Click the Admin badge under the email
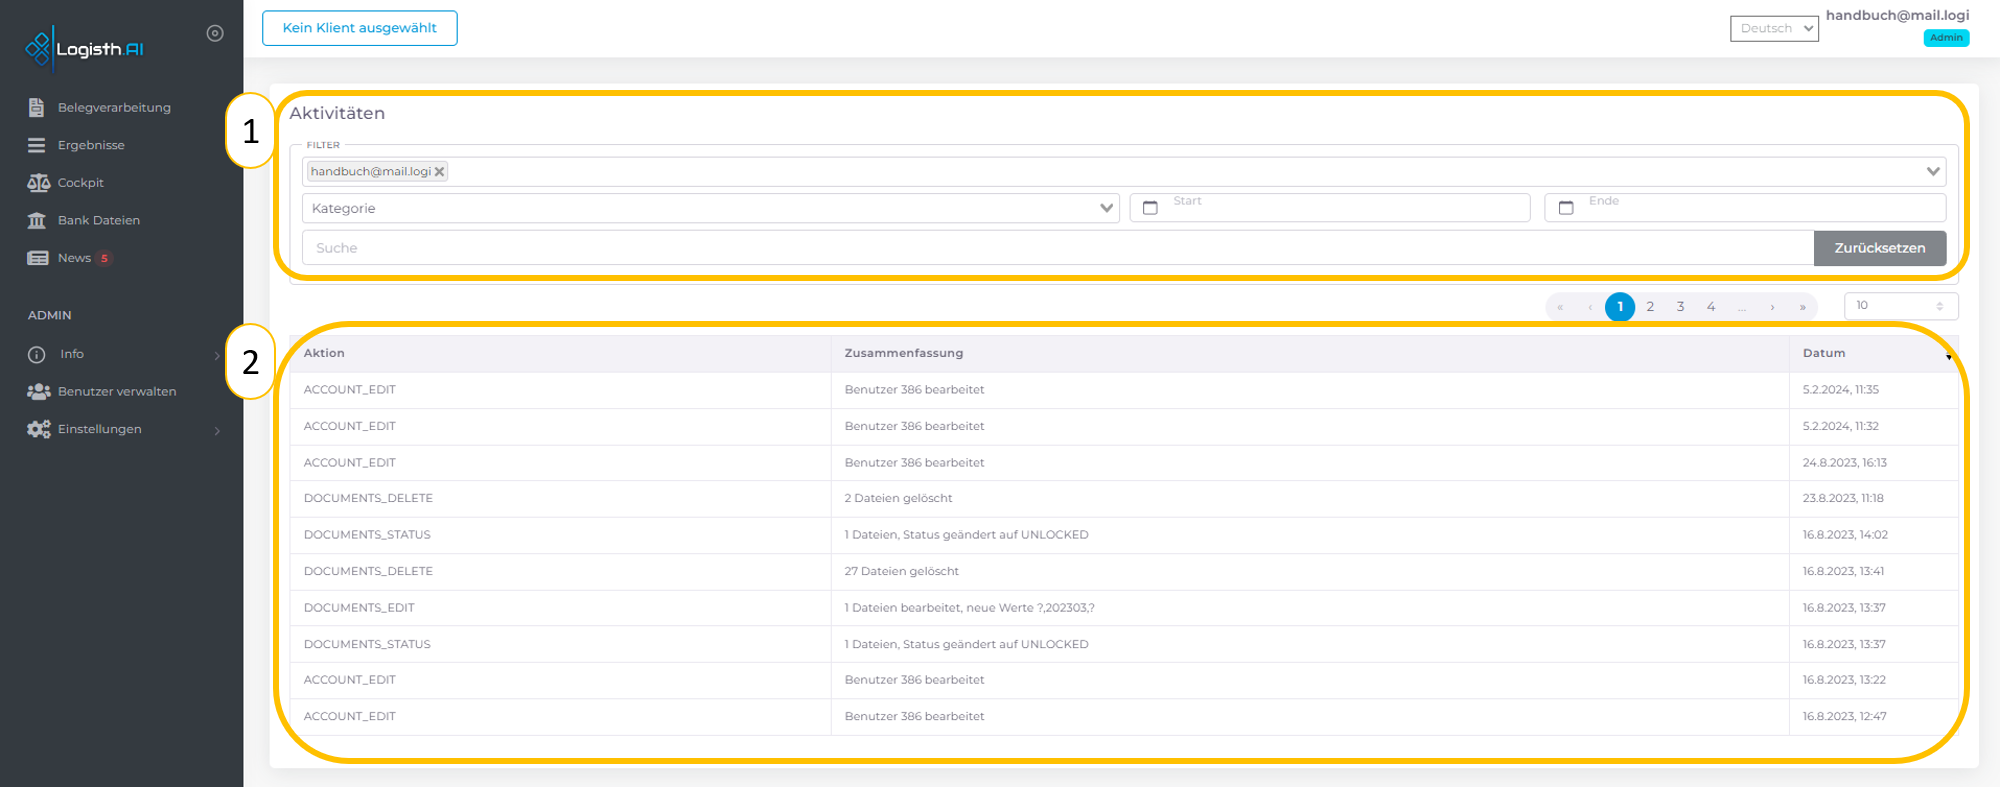2000x787 pixels. tap(1946, 38)
